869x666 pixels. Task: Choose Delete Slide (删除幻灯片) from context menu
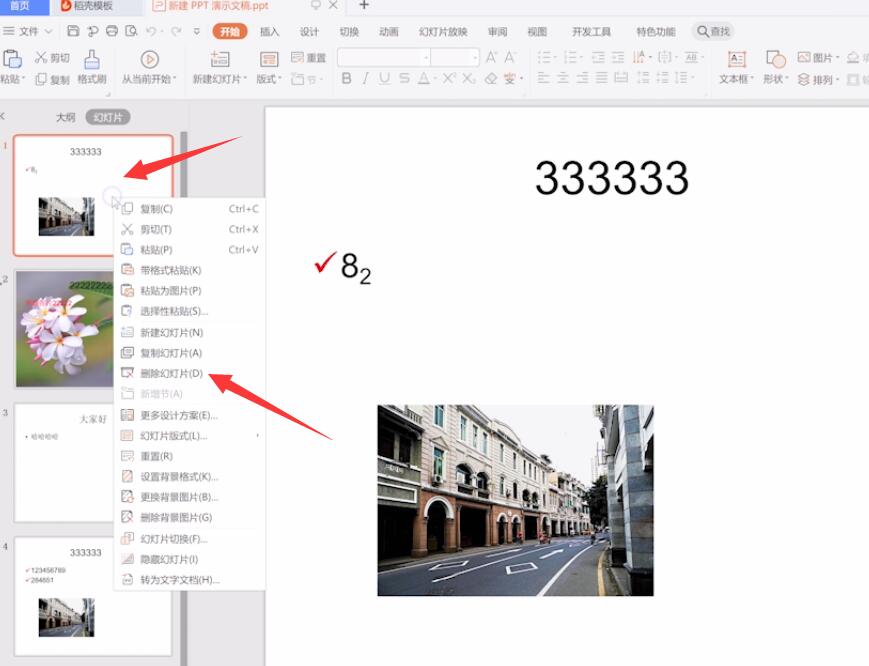click(x=190, y=373)
